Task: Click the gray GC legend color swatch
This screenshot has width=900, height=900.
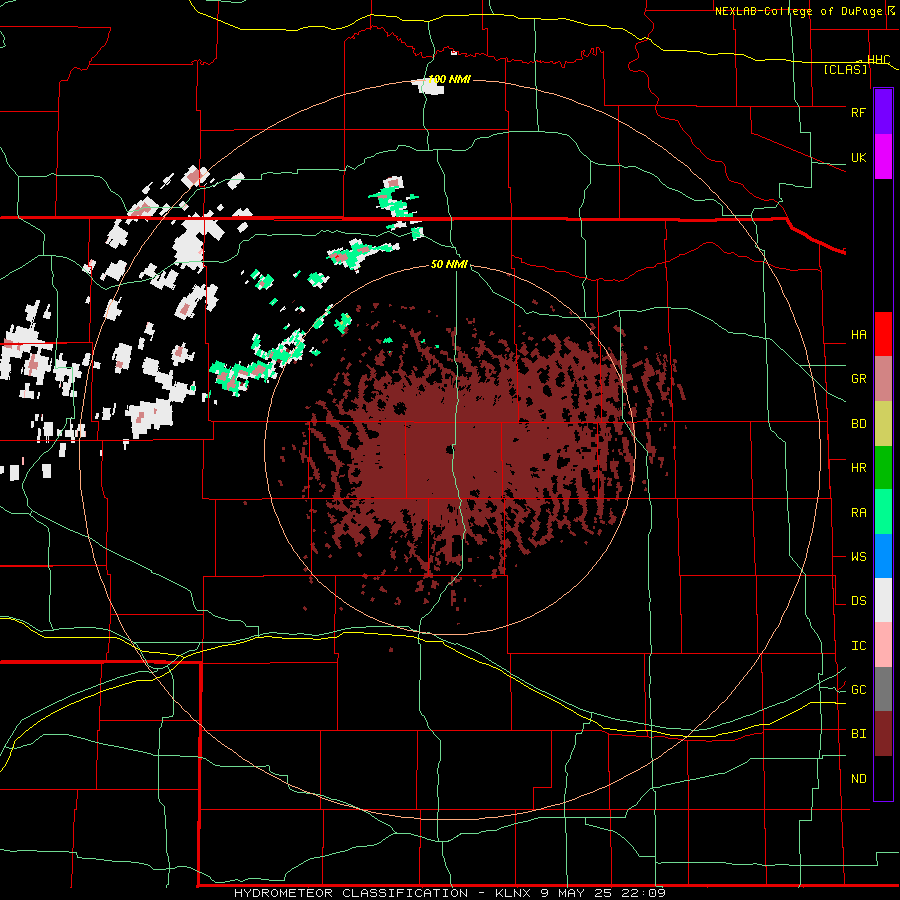Action: click(883, 689)
